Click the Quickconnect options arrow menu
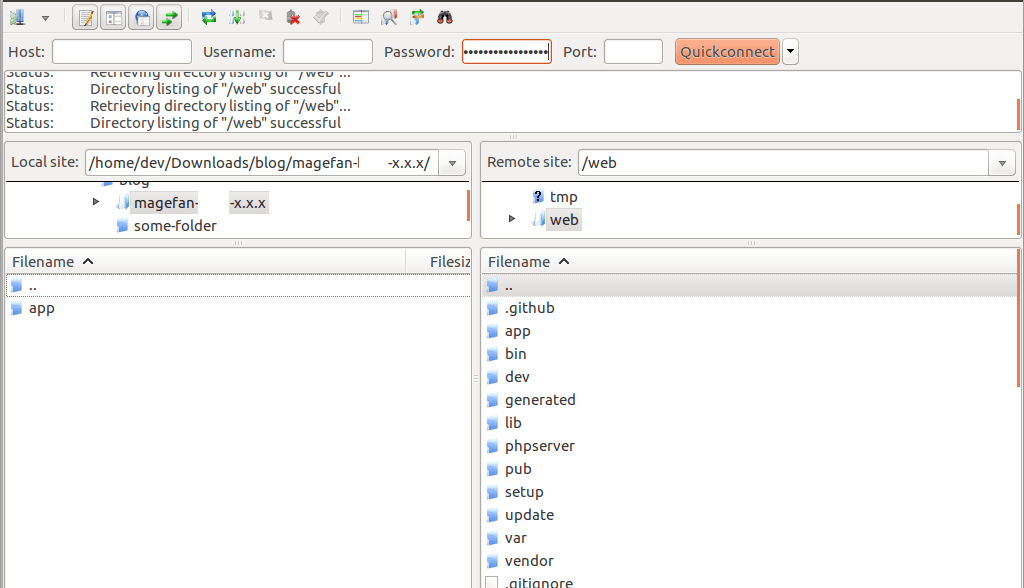Viewport: 1024px width, 588px height. click(x=790, y=51)
